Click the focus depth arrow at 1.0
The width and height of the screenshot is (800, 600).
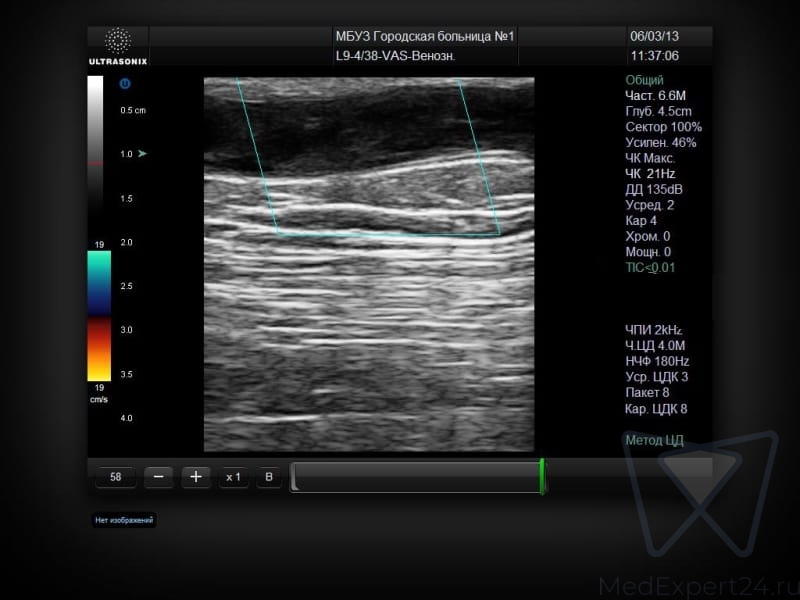pyautogui.click(x=142, y=154)
